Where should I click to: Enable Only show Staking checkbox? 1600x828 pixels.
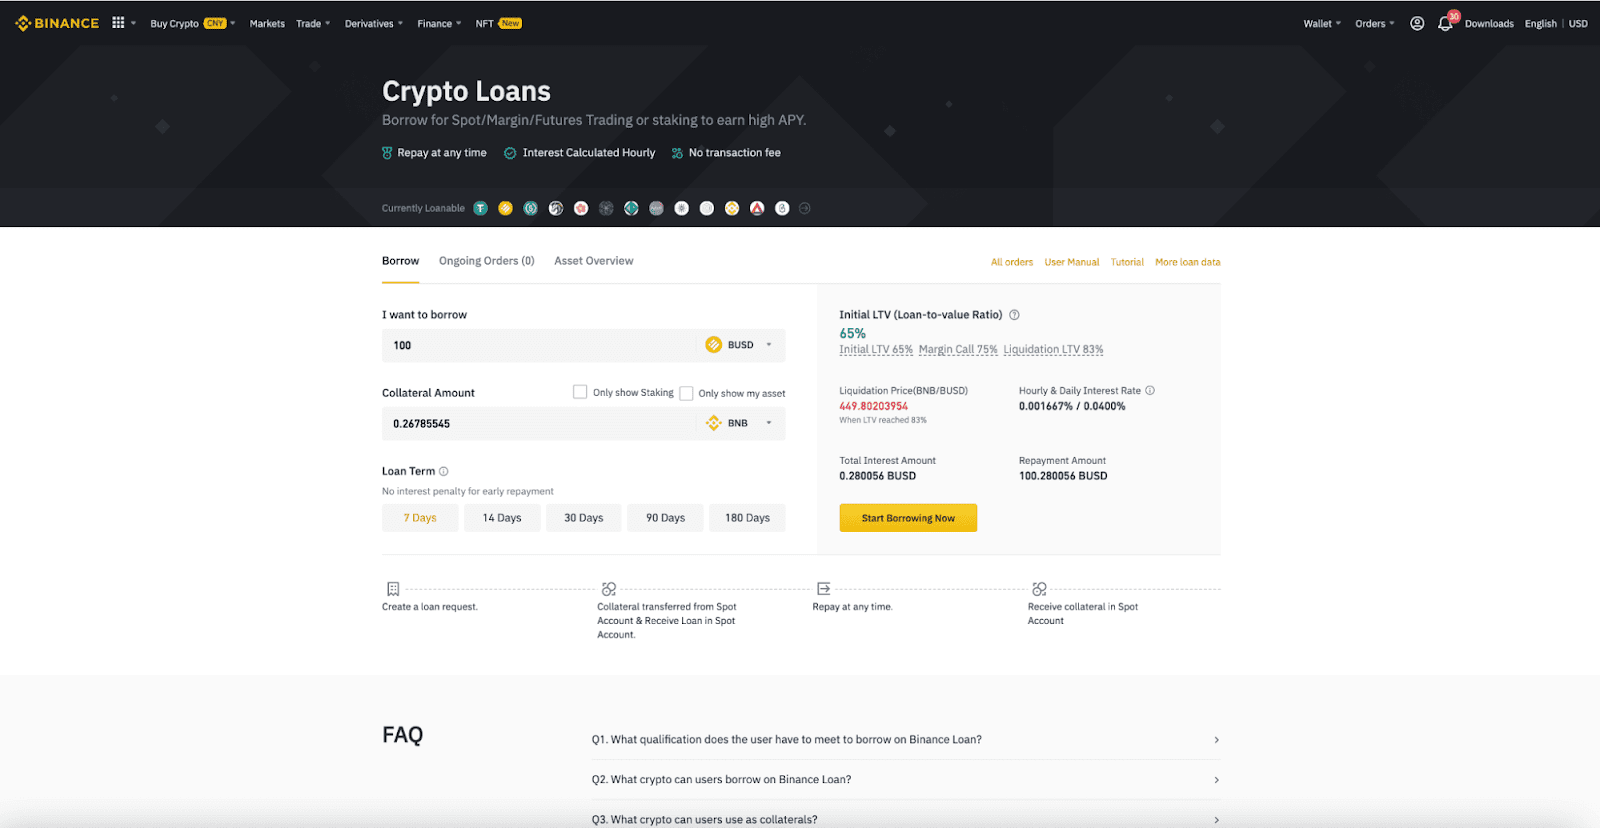pos(580,392)
